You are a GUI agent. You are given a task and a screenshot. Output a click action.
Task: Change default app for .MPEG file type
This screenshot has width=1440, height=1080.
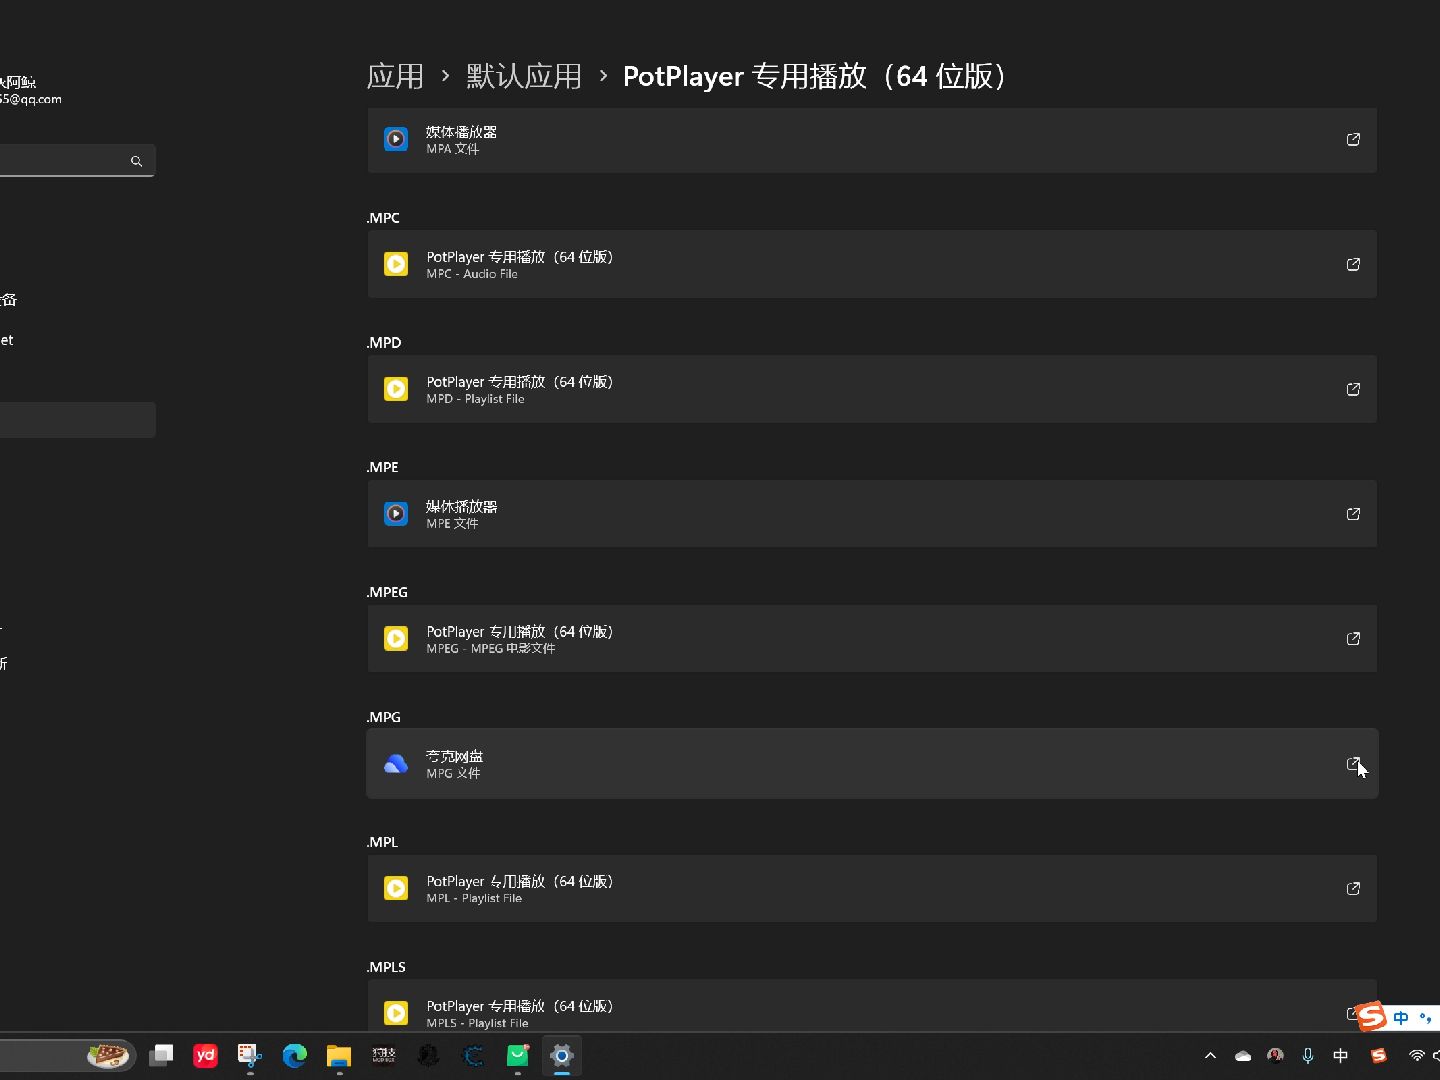click(x=872, y=638)
